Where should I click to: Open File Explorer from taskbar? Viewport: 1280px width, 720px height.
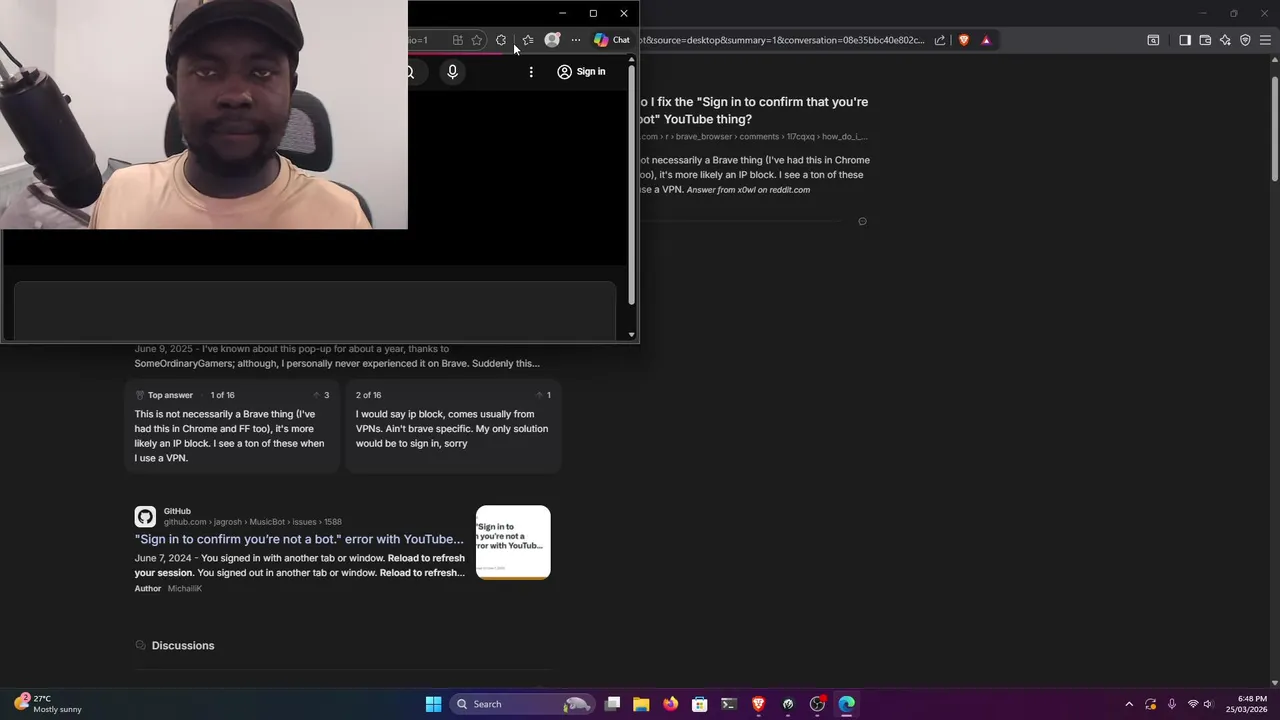tap(641, 704)
